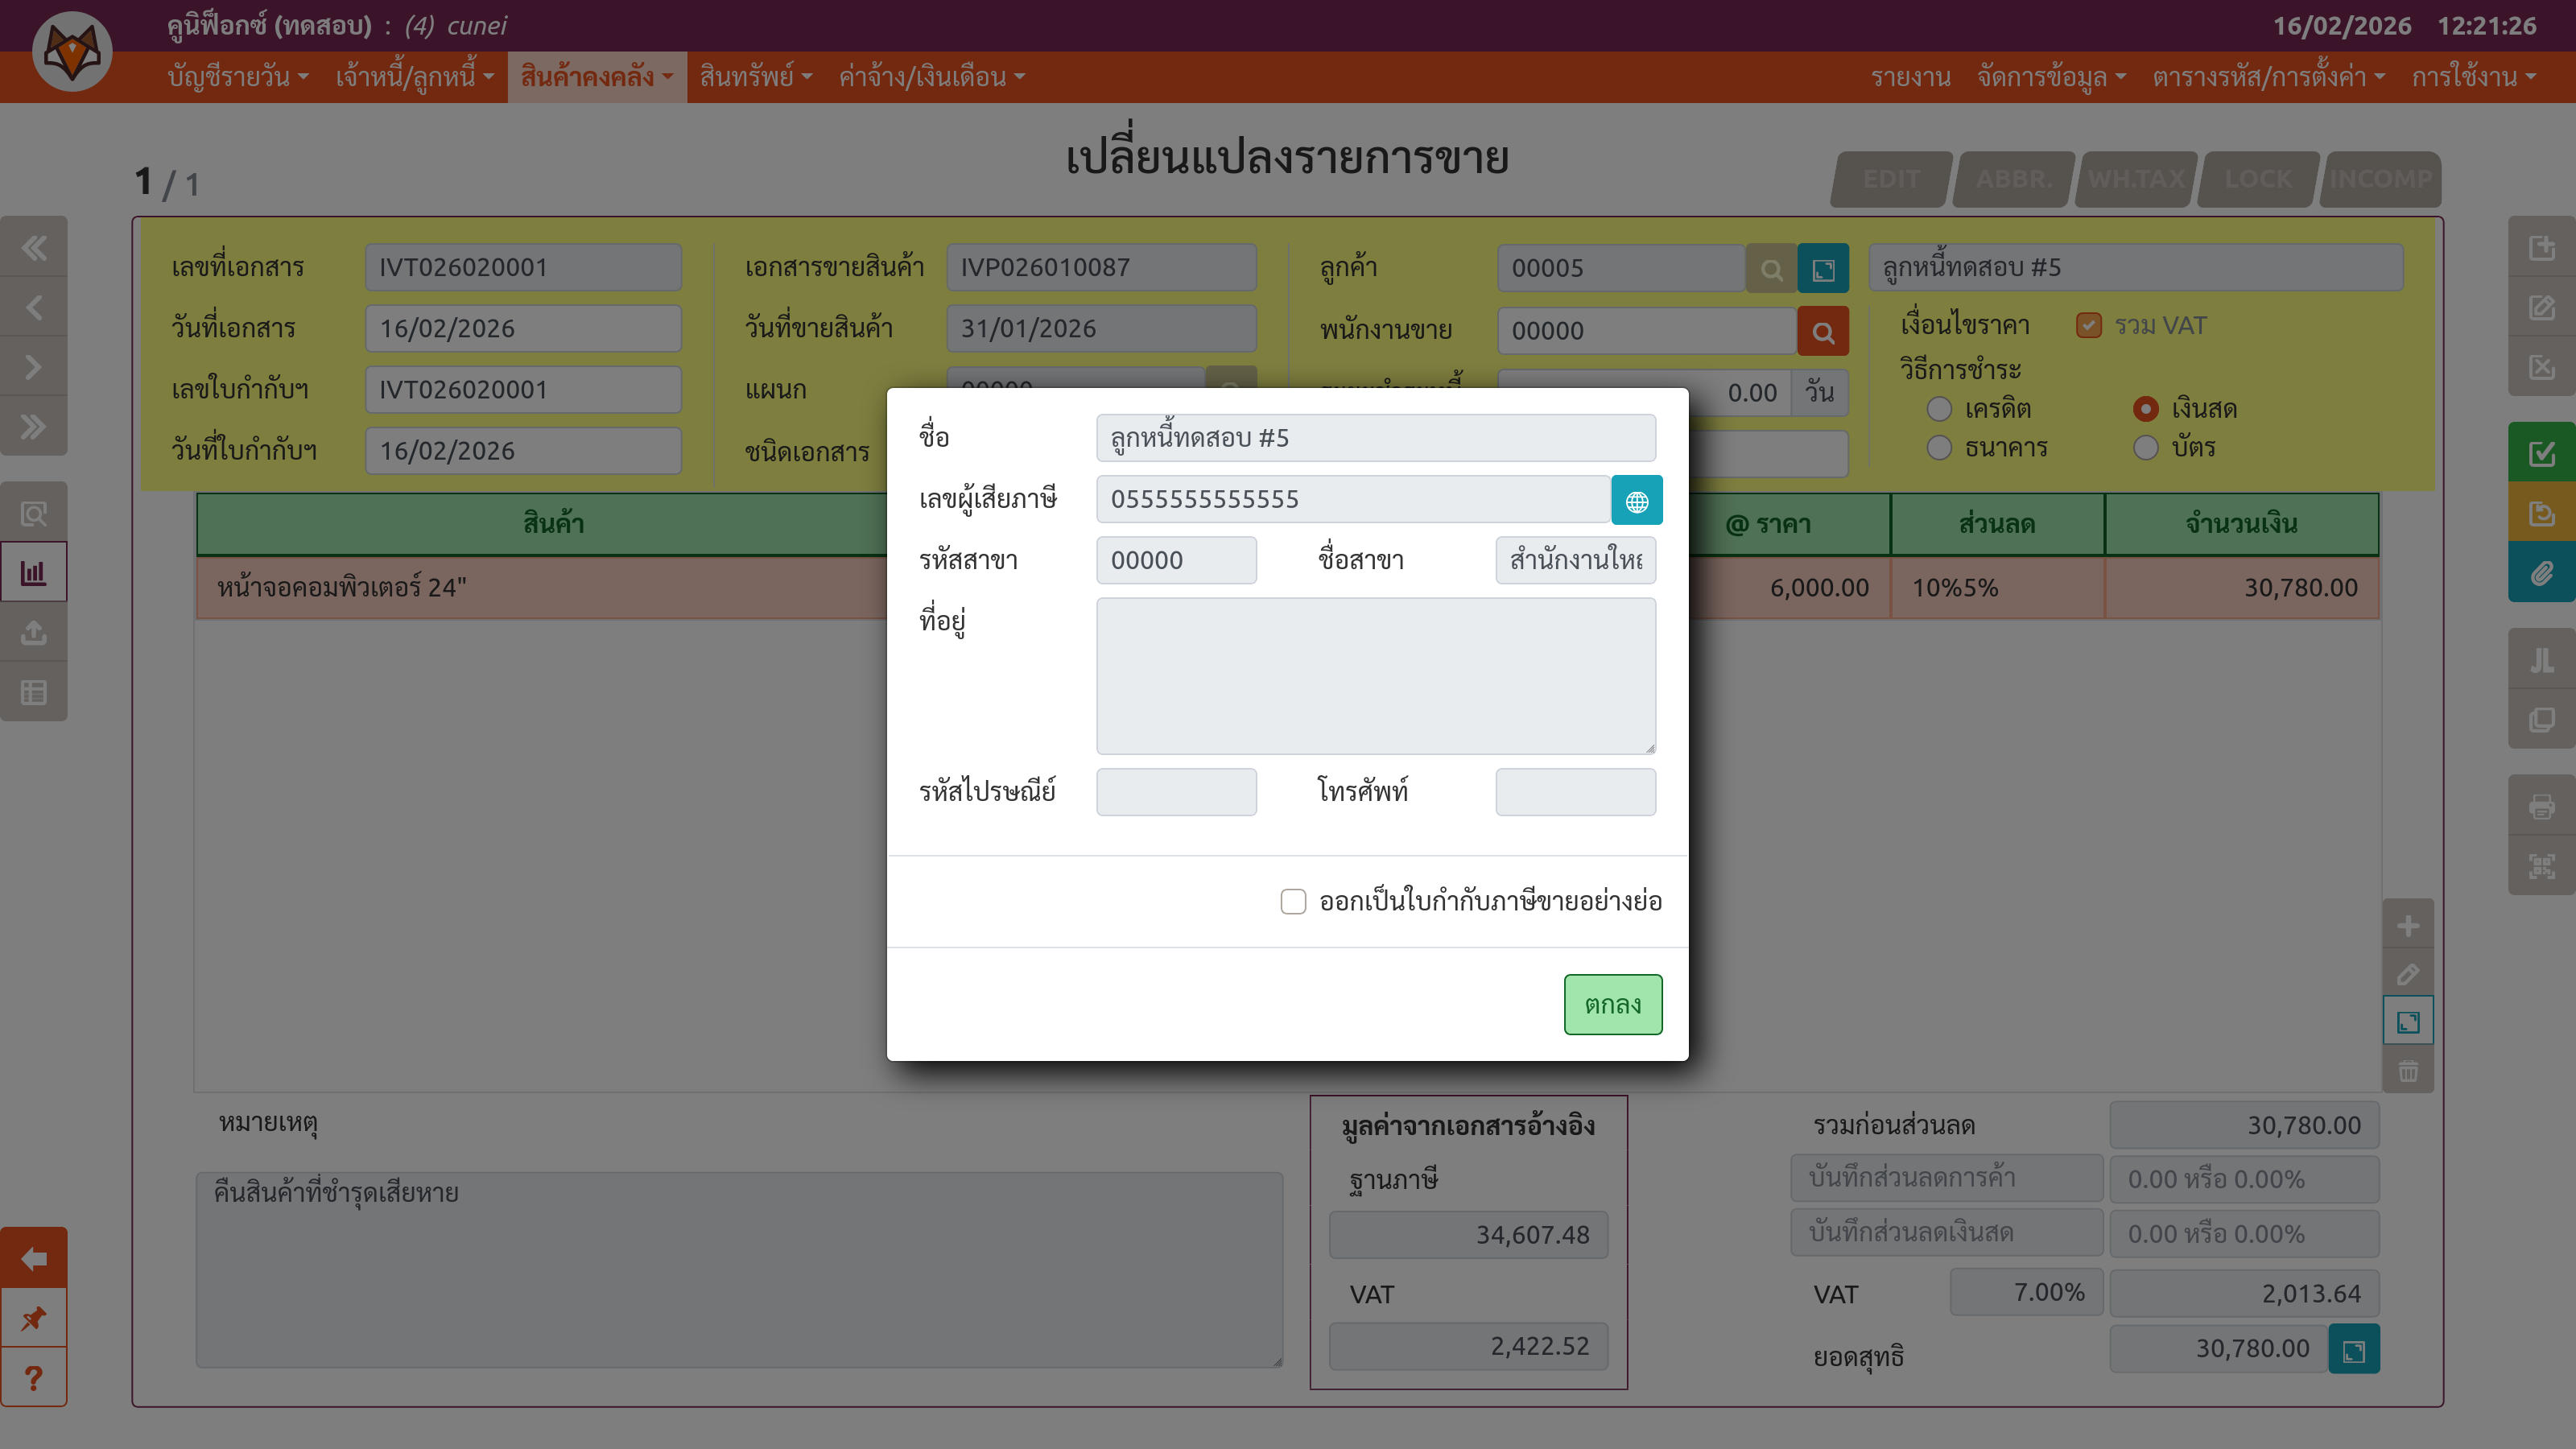Enable the abbreviated tax invoice checkbox
This screenshot has height=1449, width=2576.
coord(1293,902)
